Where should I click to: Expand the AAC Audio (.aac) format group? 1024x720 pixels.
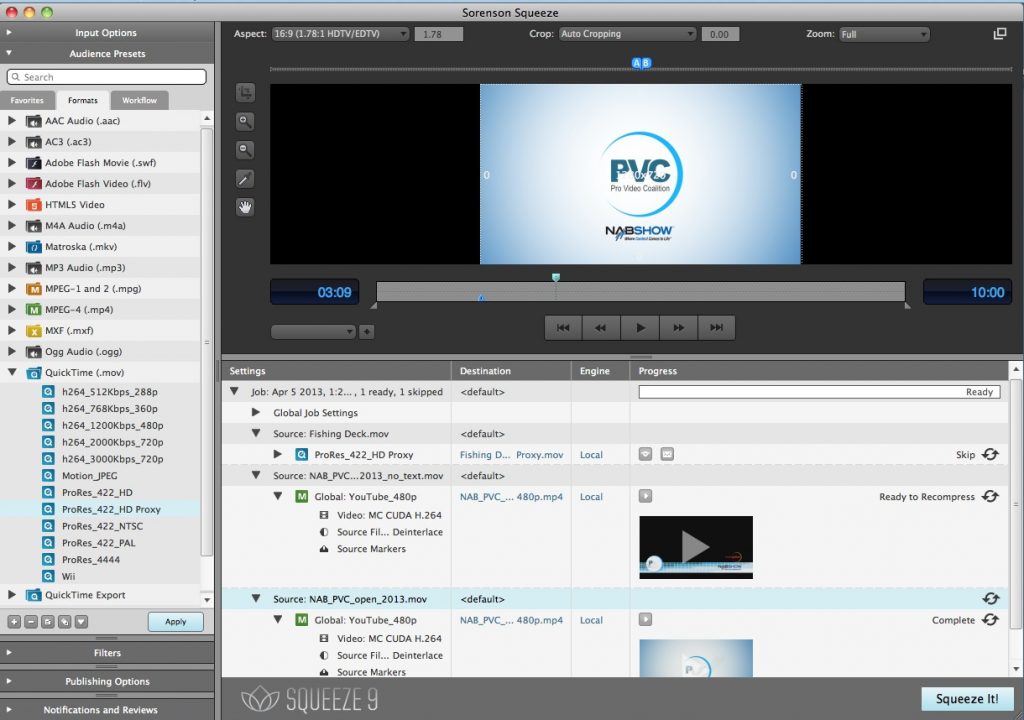12,121
